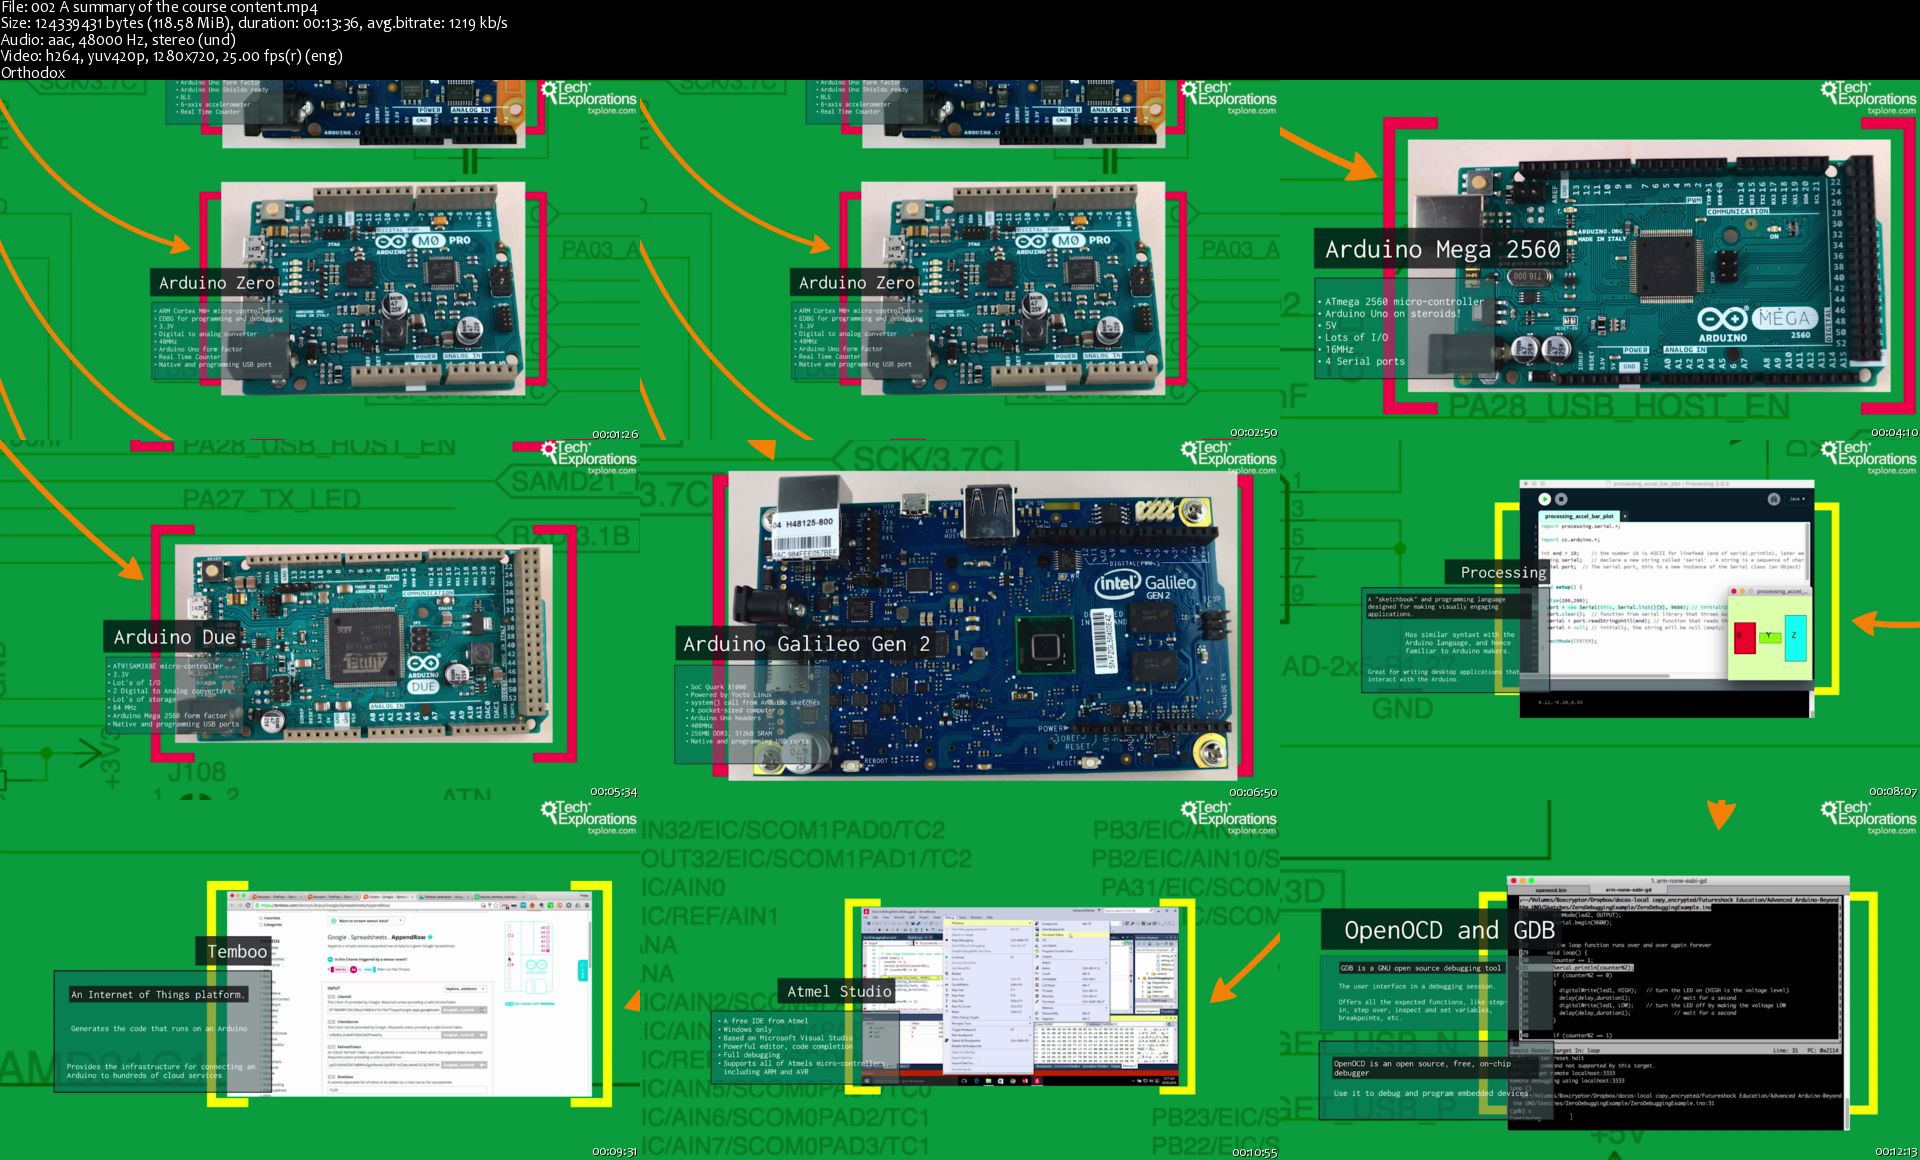Click the 'Temboo' title label
The height and width of the screenshot is (1160, 1920).
(237, 951)
